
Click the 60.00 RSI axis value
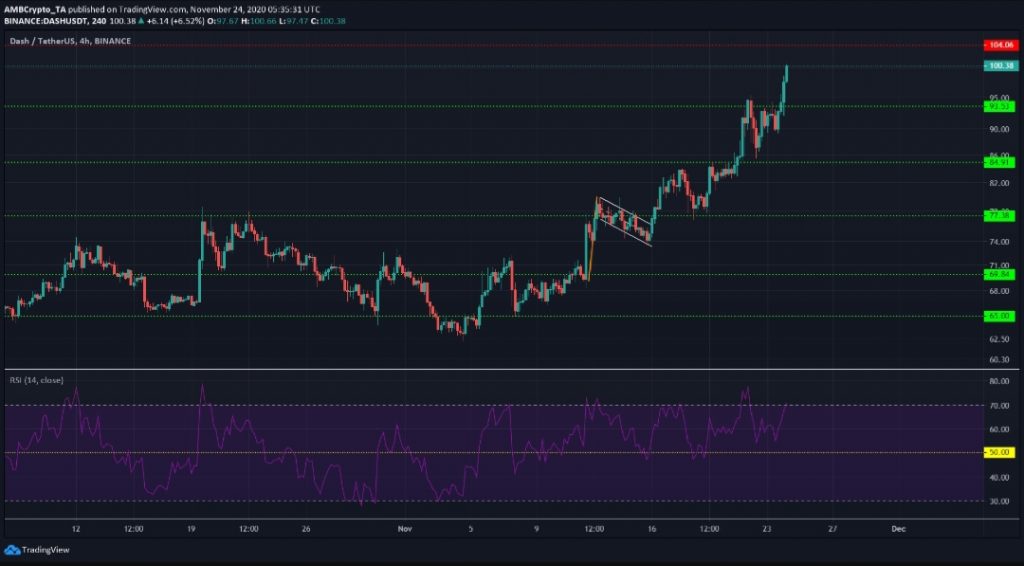[x=999, y=430]
